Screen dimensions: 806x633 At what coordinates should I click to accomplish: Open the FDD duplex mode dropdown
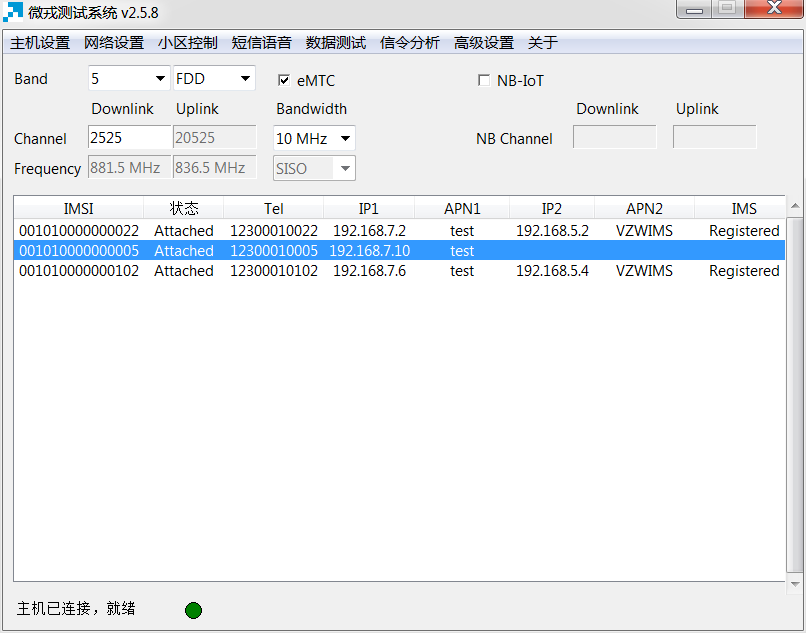pyautogui.click(x=214, y=78)
